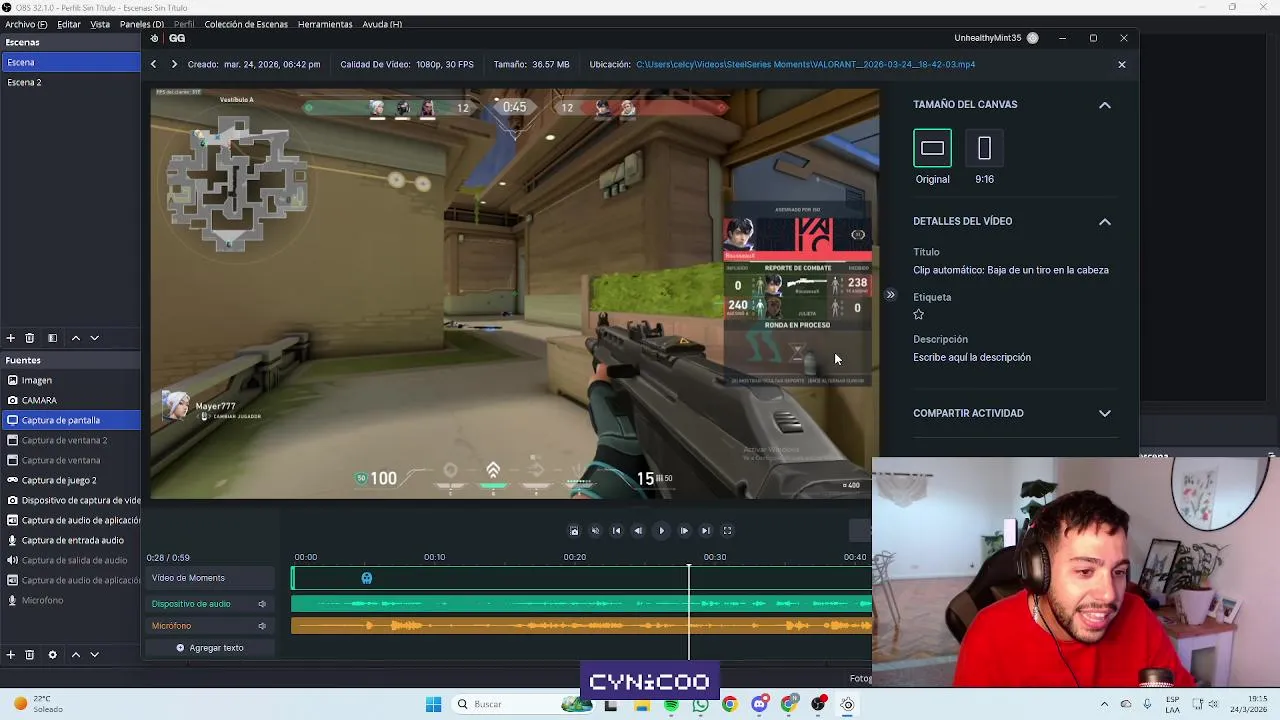The height and width of the screenshot is (720, 1280).
Task: Open scene filters icon
Action: click(52, 338)
